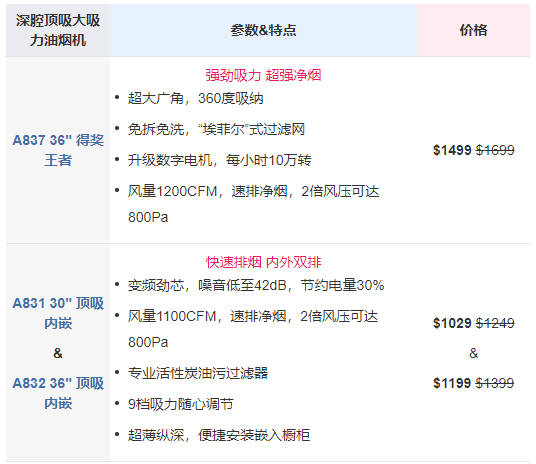Click the 升级数字电机 bullet text
536x464 pixels.
pos(219,160)
